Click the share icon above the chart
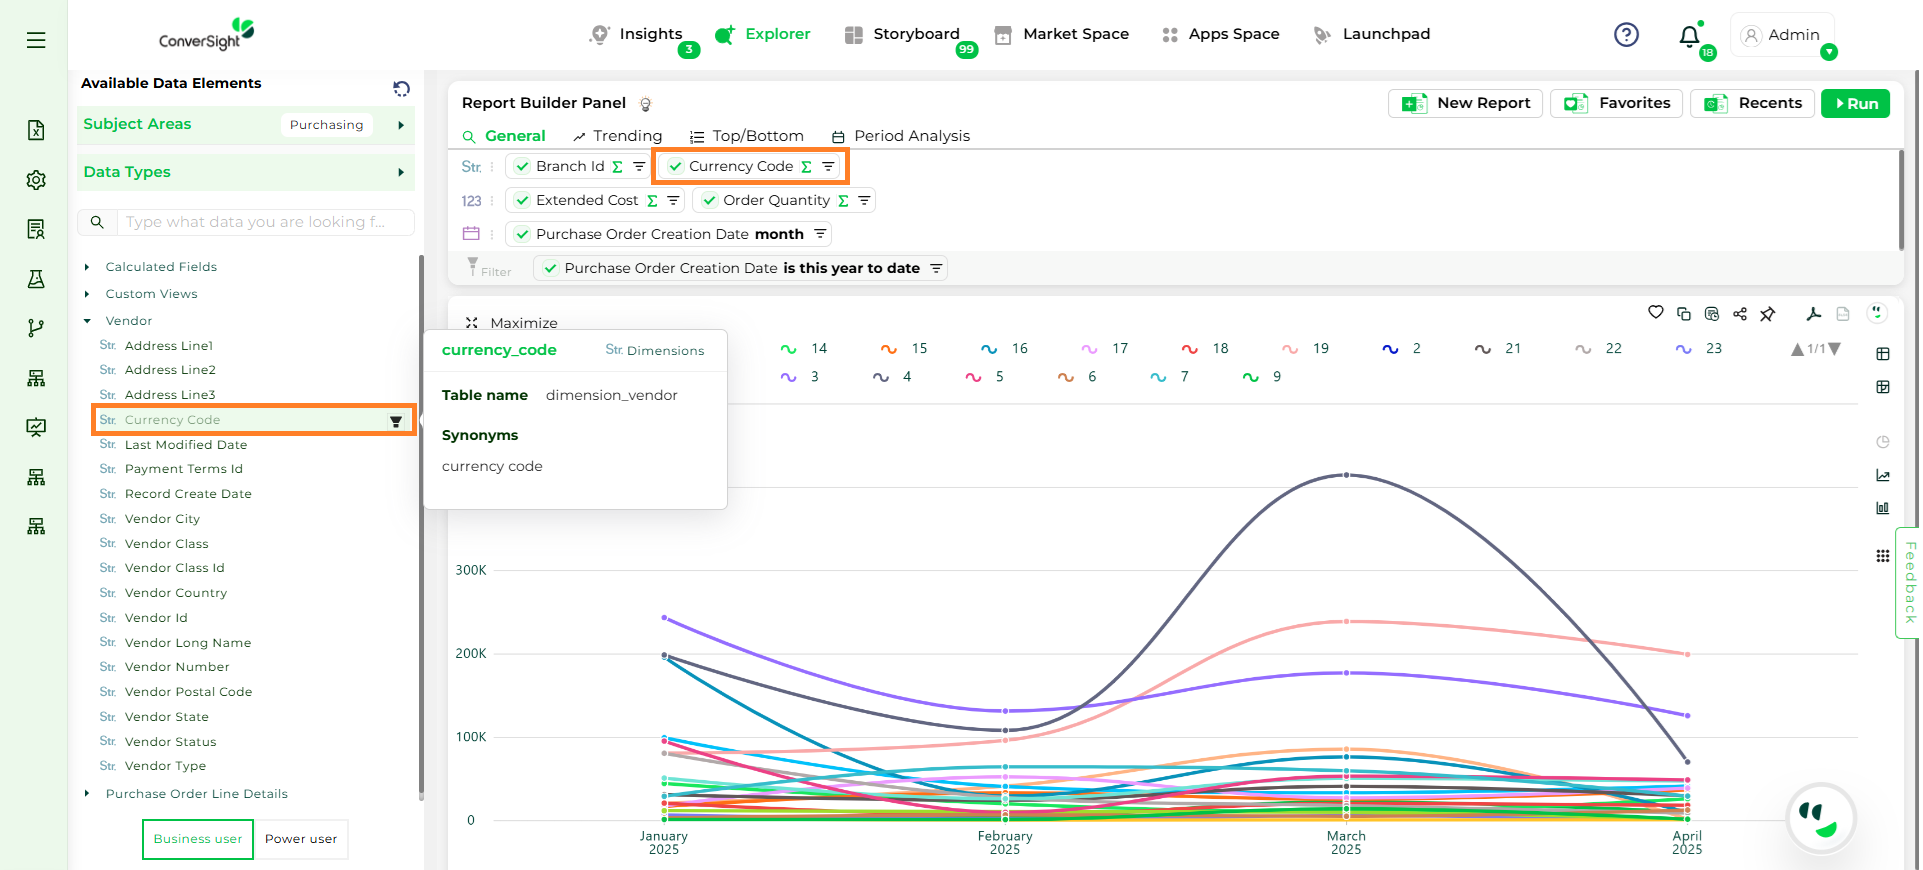Screen dimensions: 1923x870 point(1739,314)
